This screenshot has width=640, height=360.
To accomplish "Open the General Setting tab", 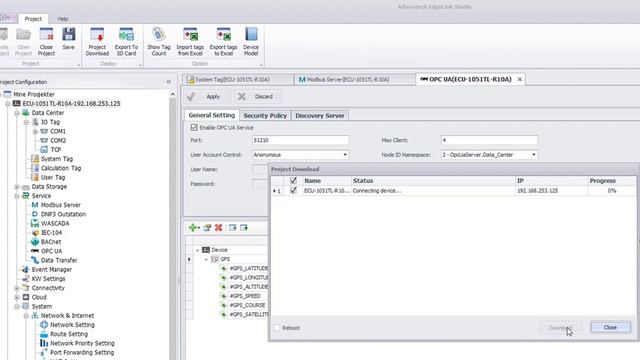I will click(x=211, y=115).
